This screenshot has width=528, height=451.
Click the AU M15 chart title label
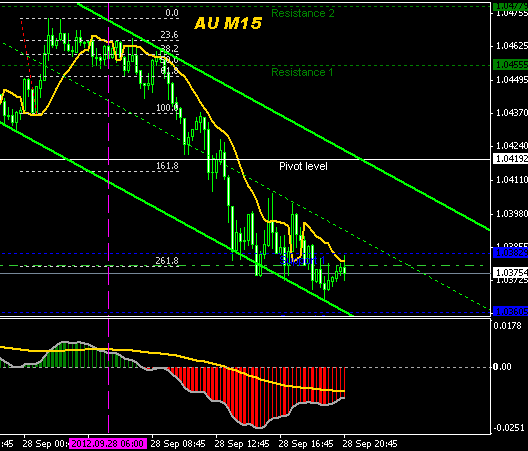click(x=228, y=24)
